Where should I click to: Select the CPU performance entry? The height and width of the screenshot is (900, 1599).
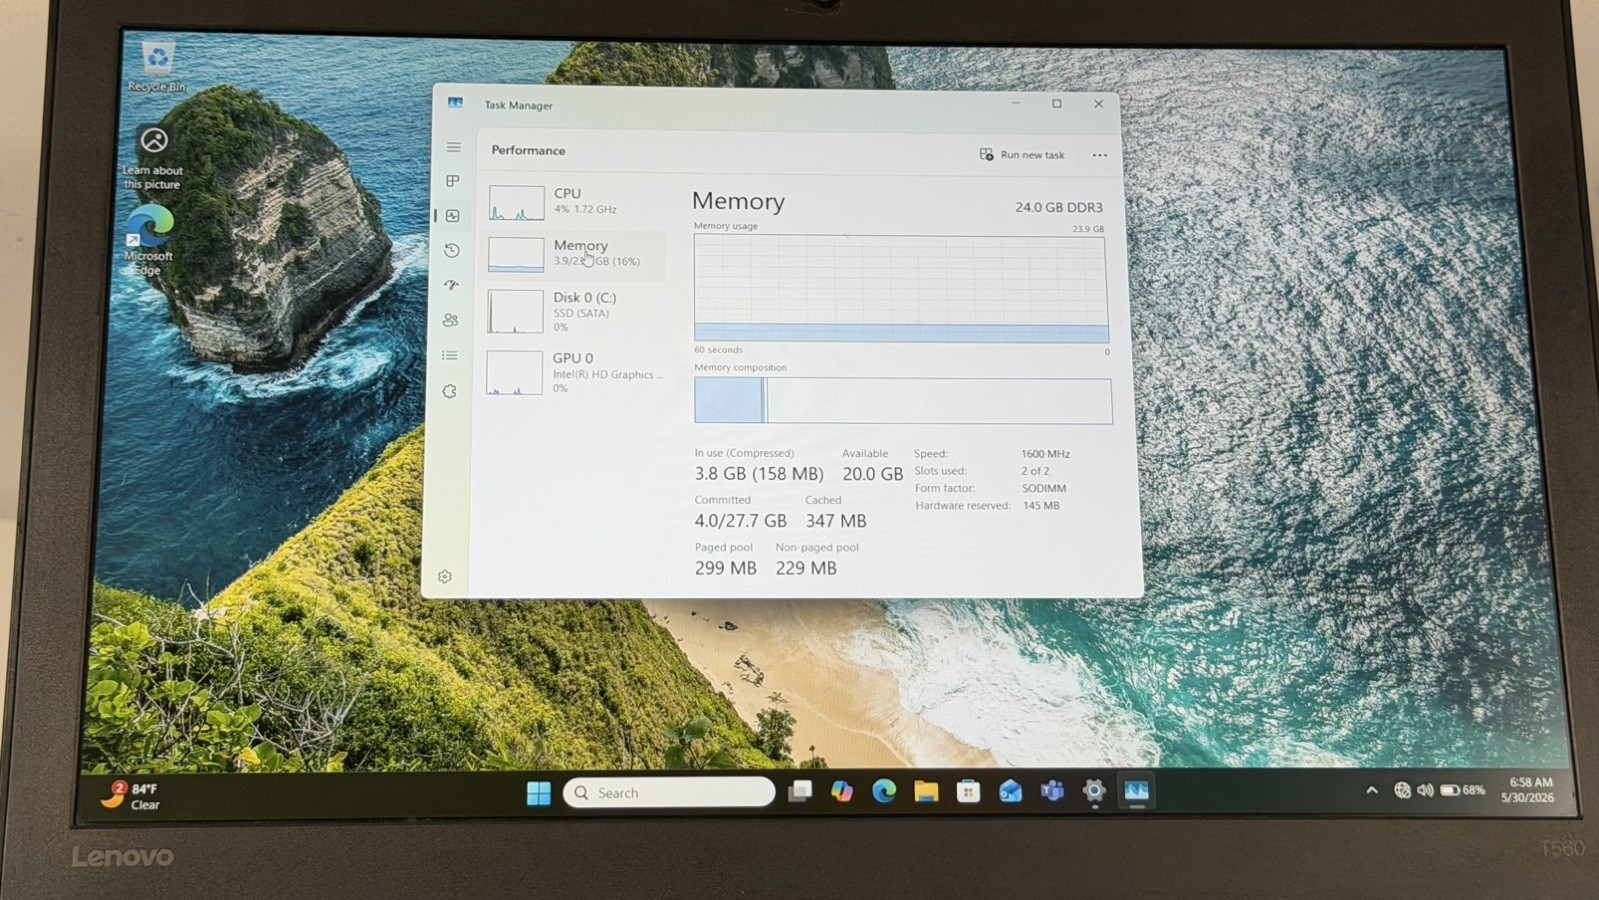pos(574,202)
